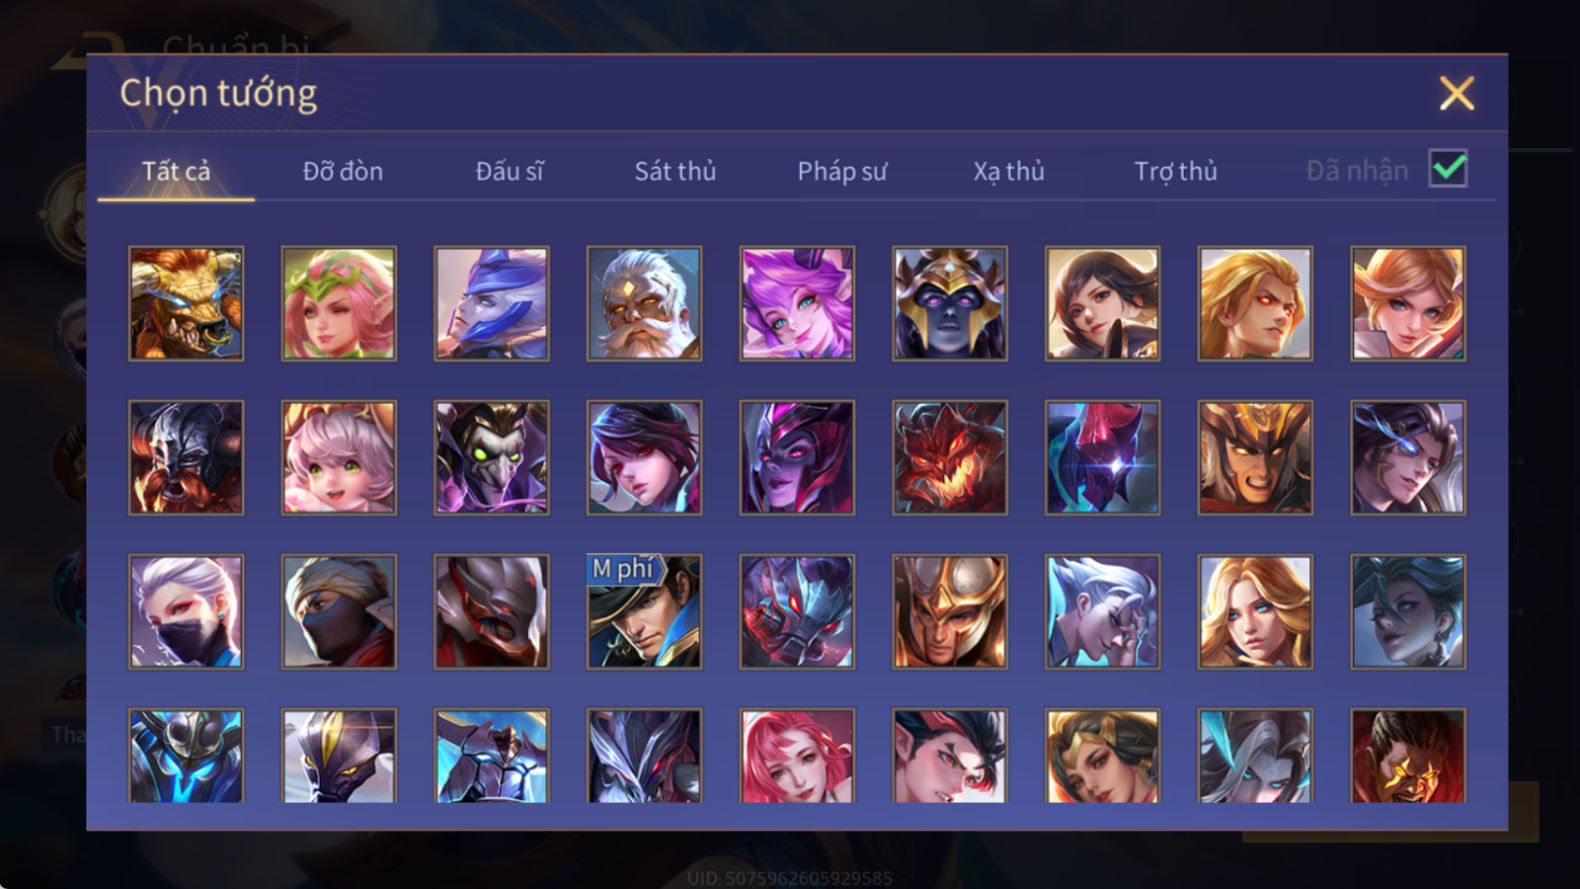
Task: Choose the blue wizard hat hero
Action: coord(492,304)
